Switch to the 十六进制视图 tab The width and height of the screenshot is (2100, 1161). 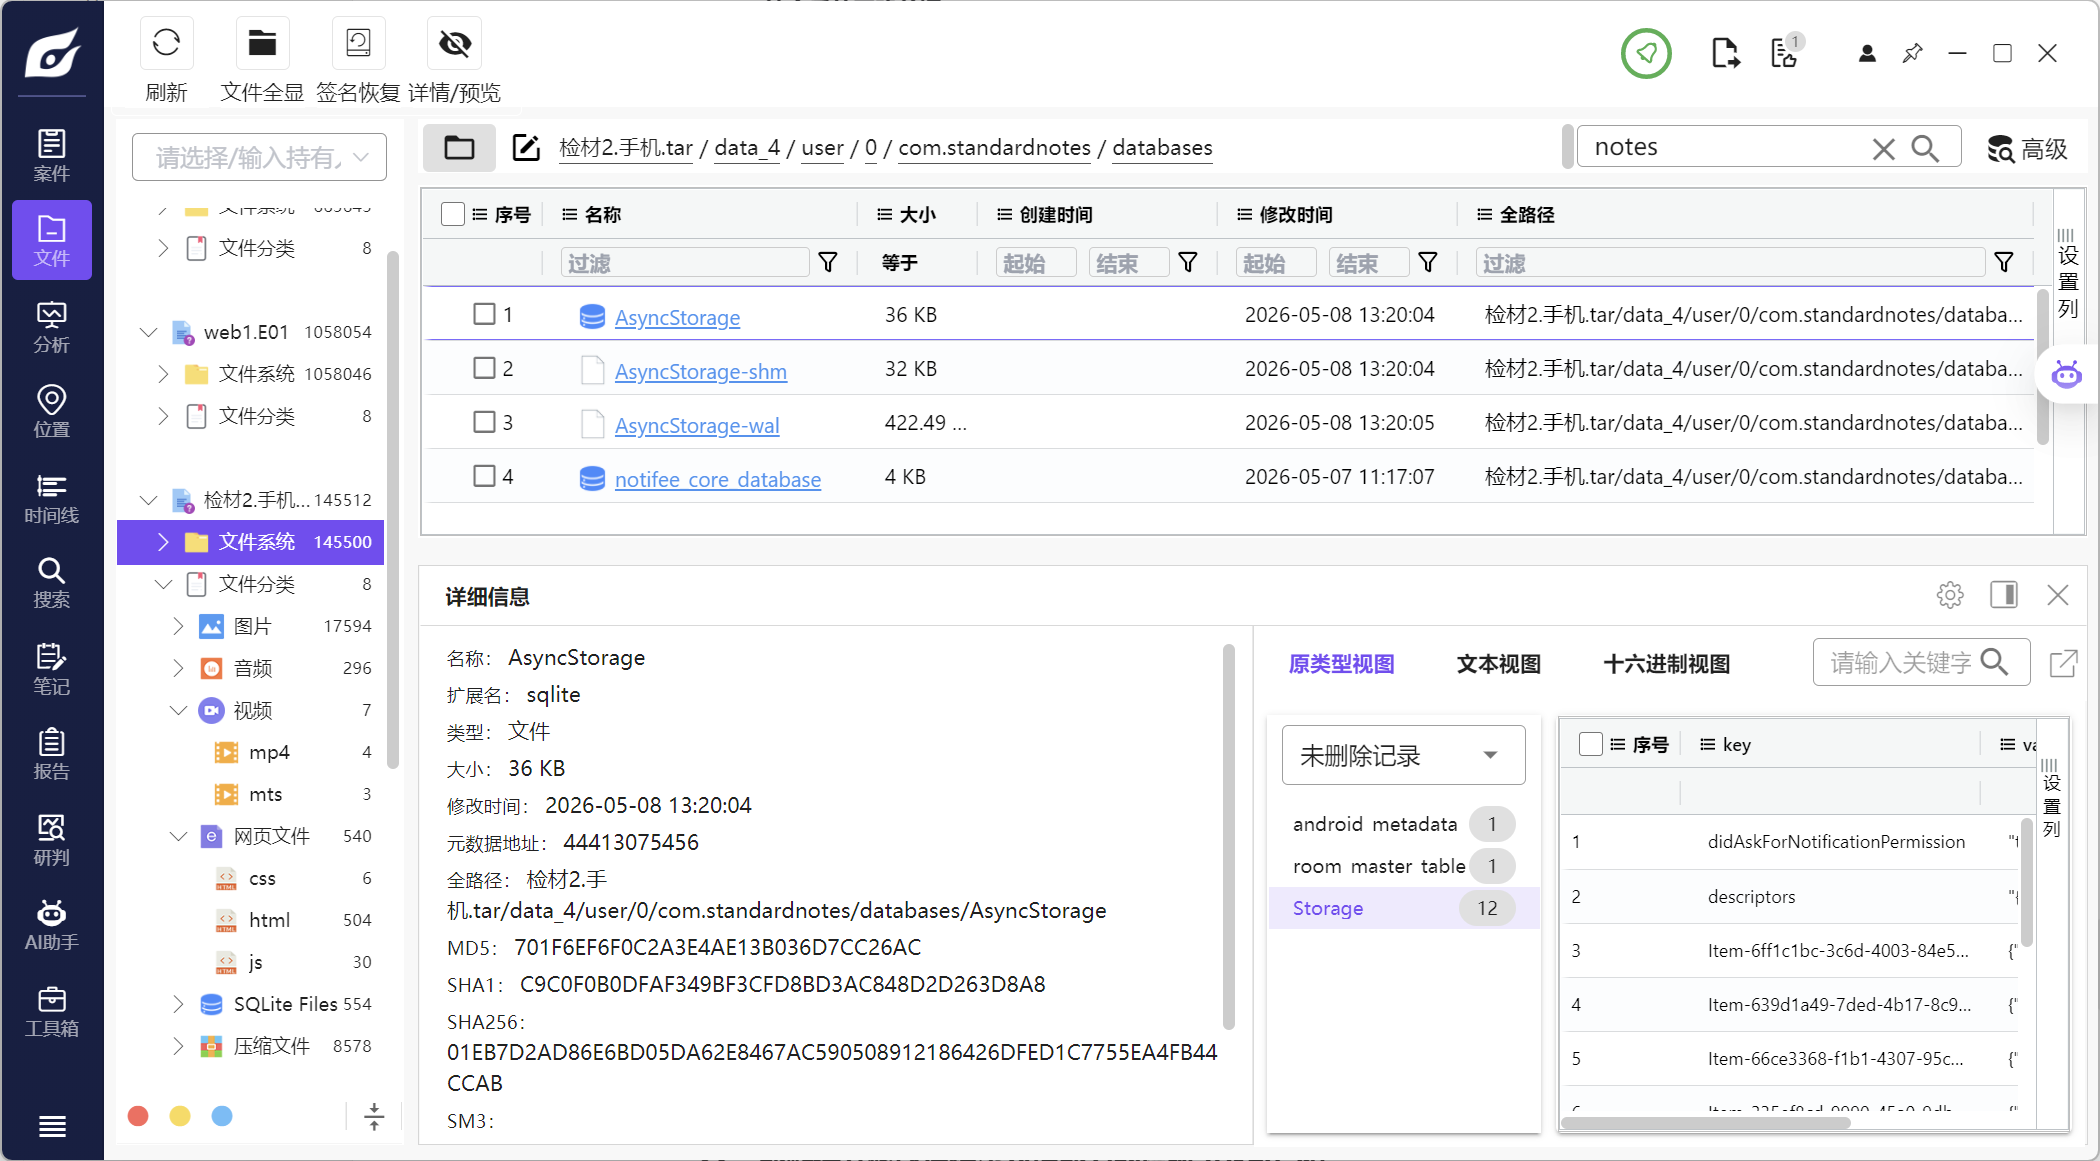click(x=1666, y=664)
